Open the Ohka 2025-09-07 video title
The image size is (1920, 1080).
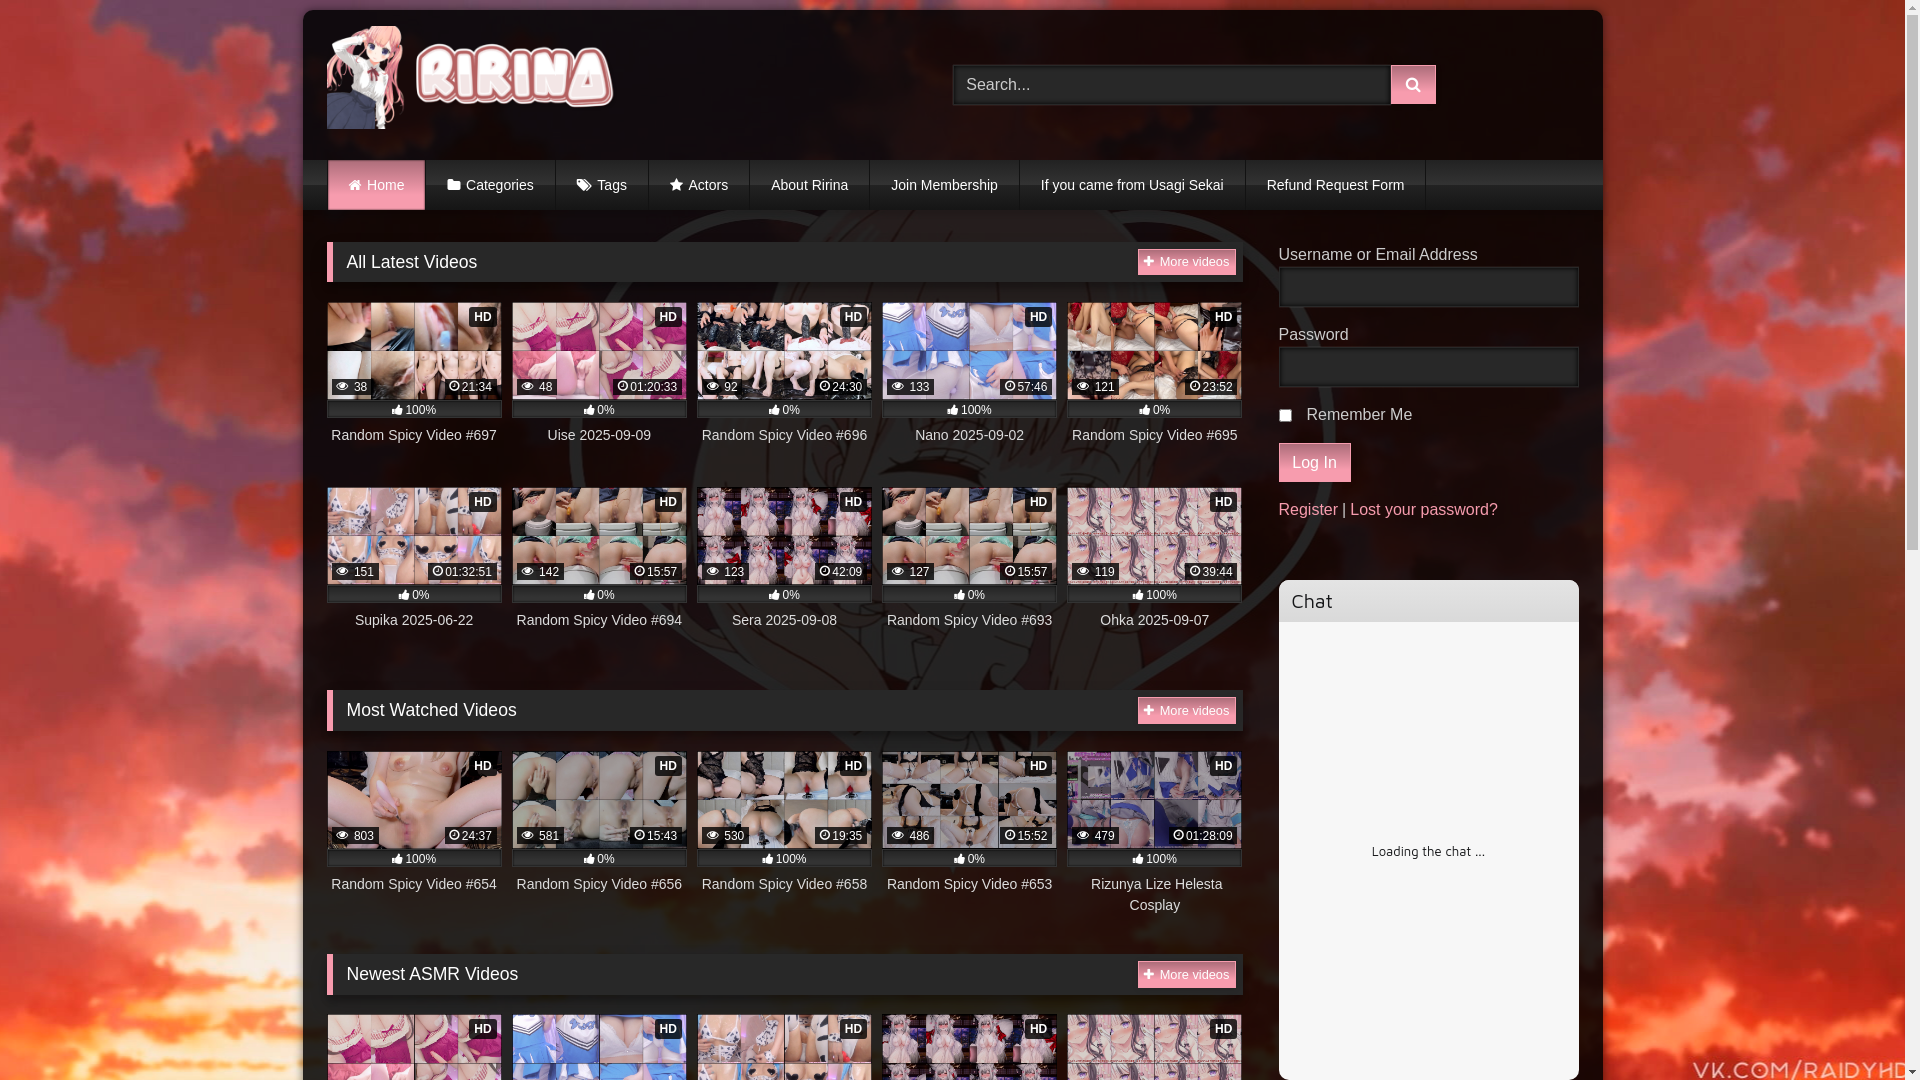click(x=1154, y=620)
